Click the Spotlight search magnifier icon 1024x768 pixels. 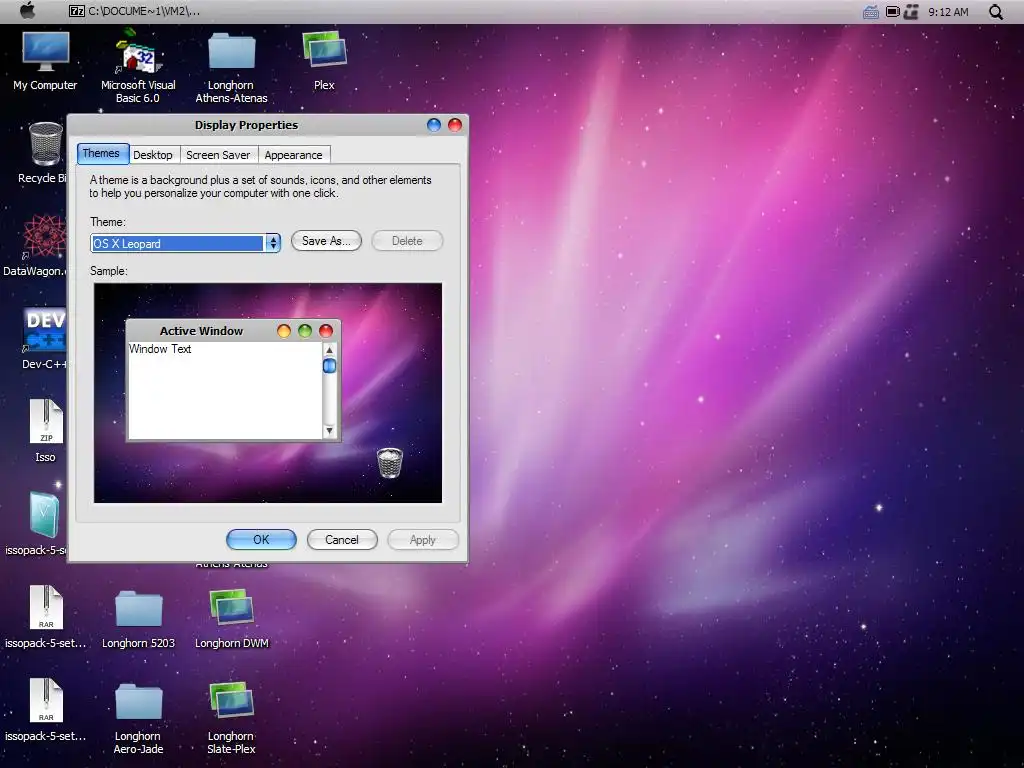pyautogui.click(x=995, y=12)
